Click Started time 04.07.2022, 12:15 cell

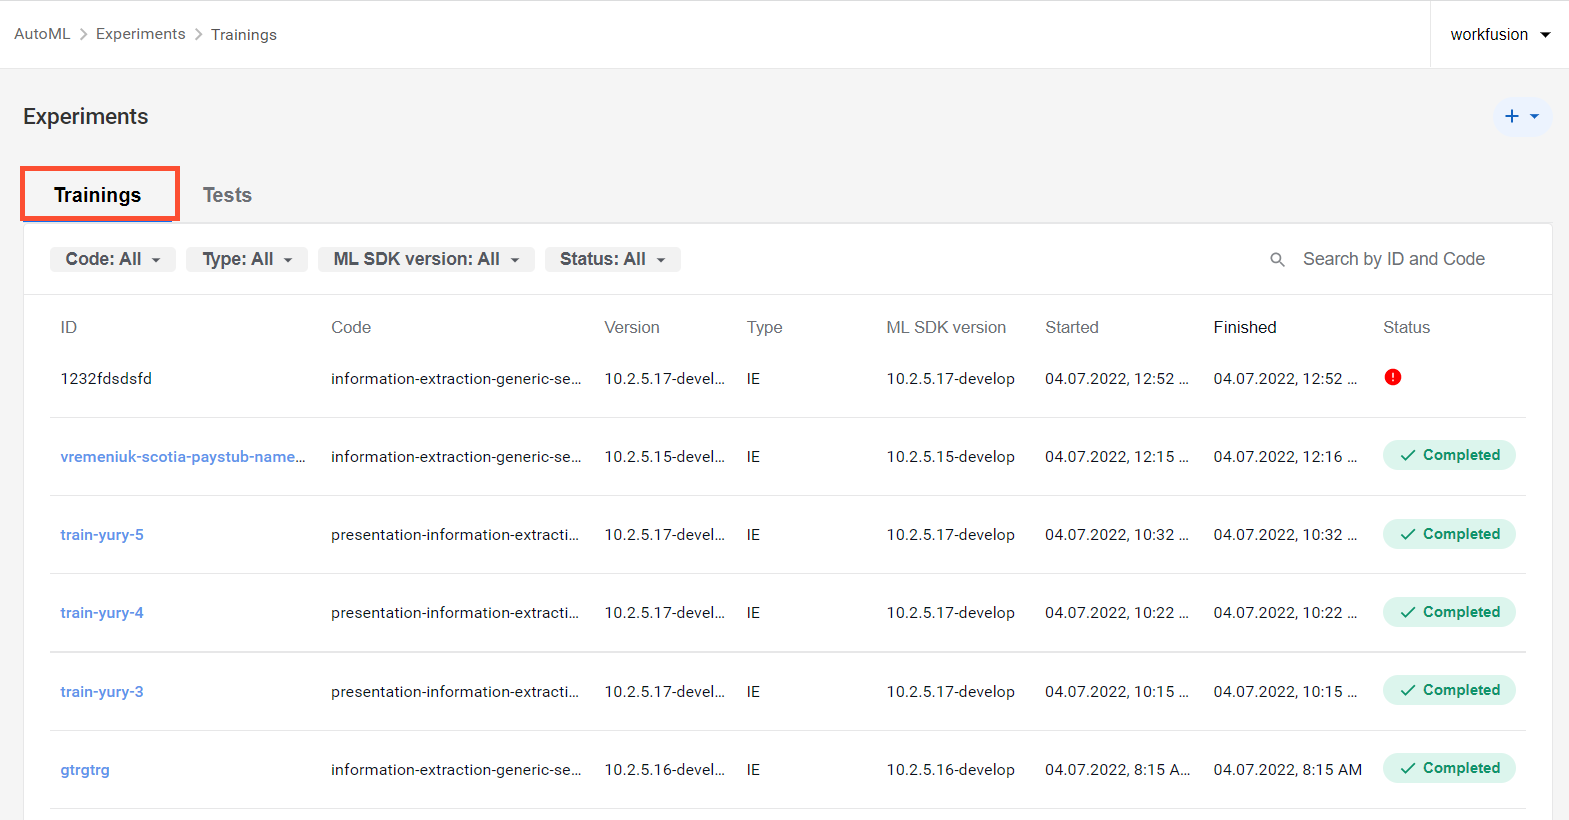pos(1117,456)
